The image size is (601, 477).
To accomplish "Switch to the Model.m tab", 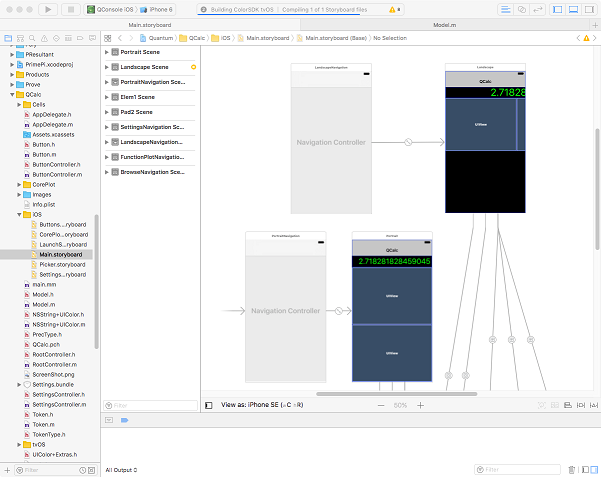I will tap(445, 25).
